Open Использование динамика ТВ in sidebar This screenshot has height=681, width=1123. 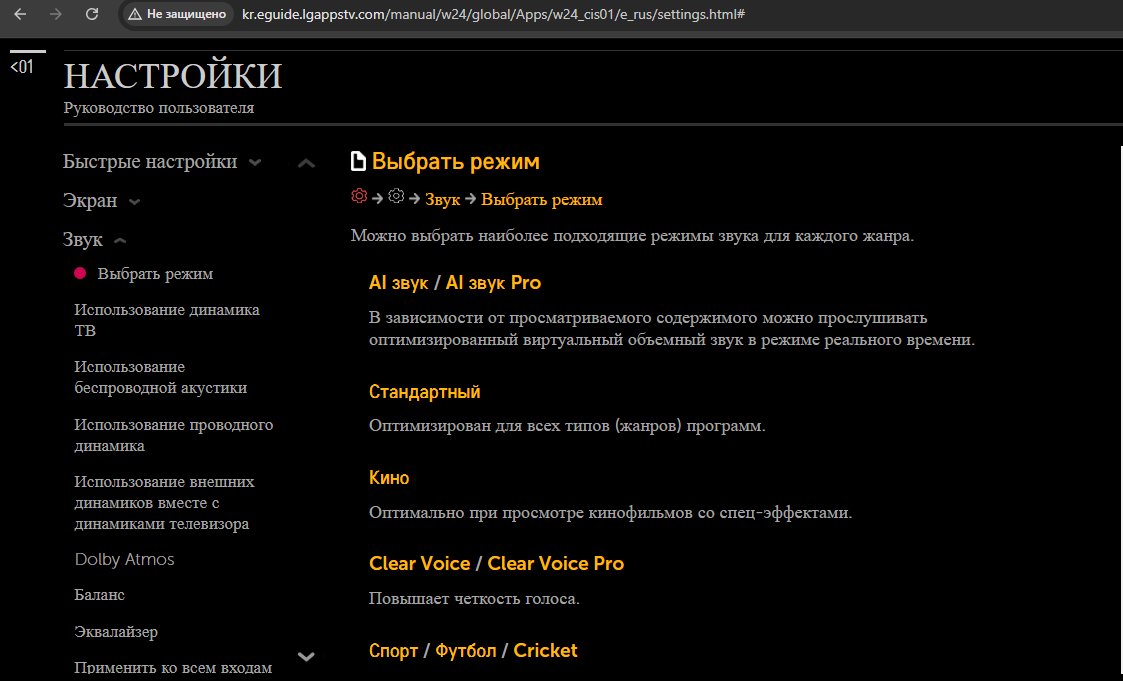166,320
